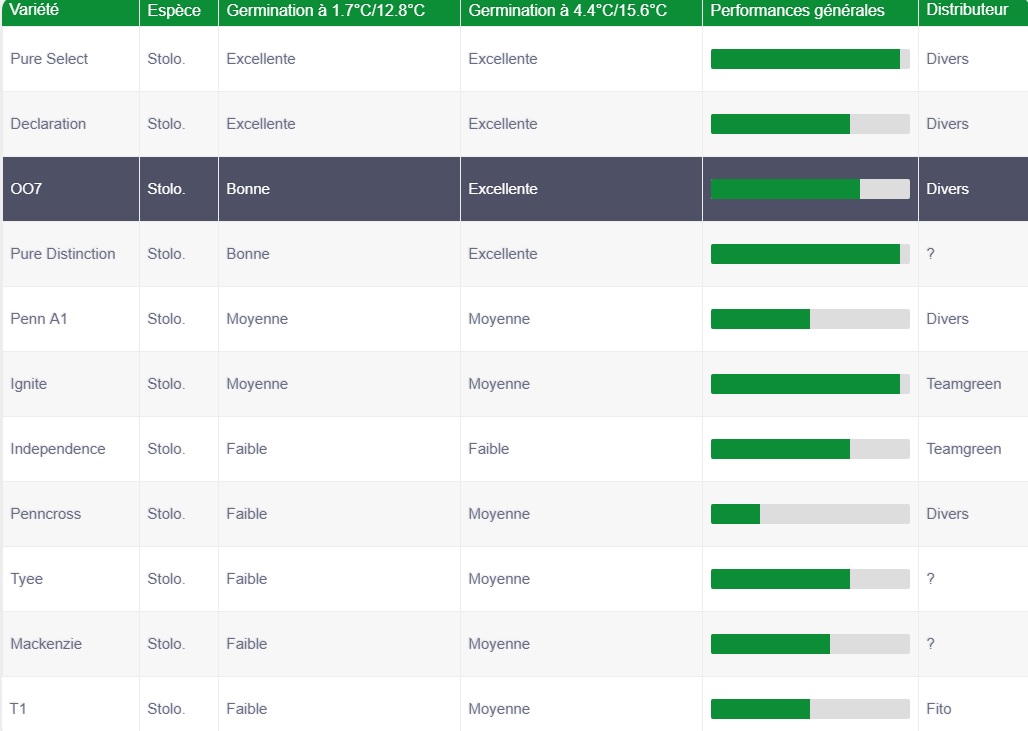
Task: Click the Fito distributor for T1
Action: 938,709
